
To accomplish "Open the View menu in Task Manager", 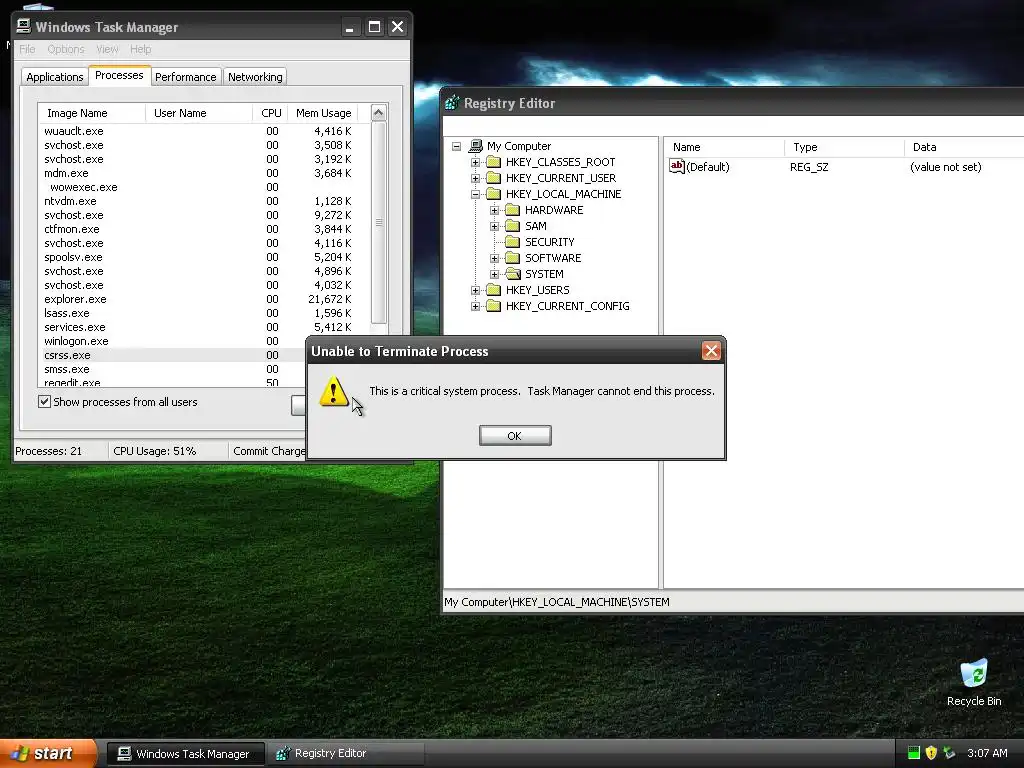I will (107, 49).
